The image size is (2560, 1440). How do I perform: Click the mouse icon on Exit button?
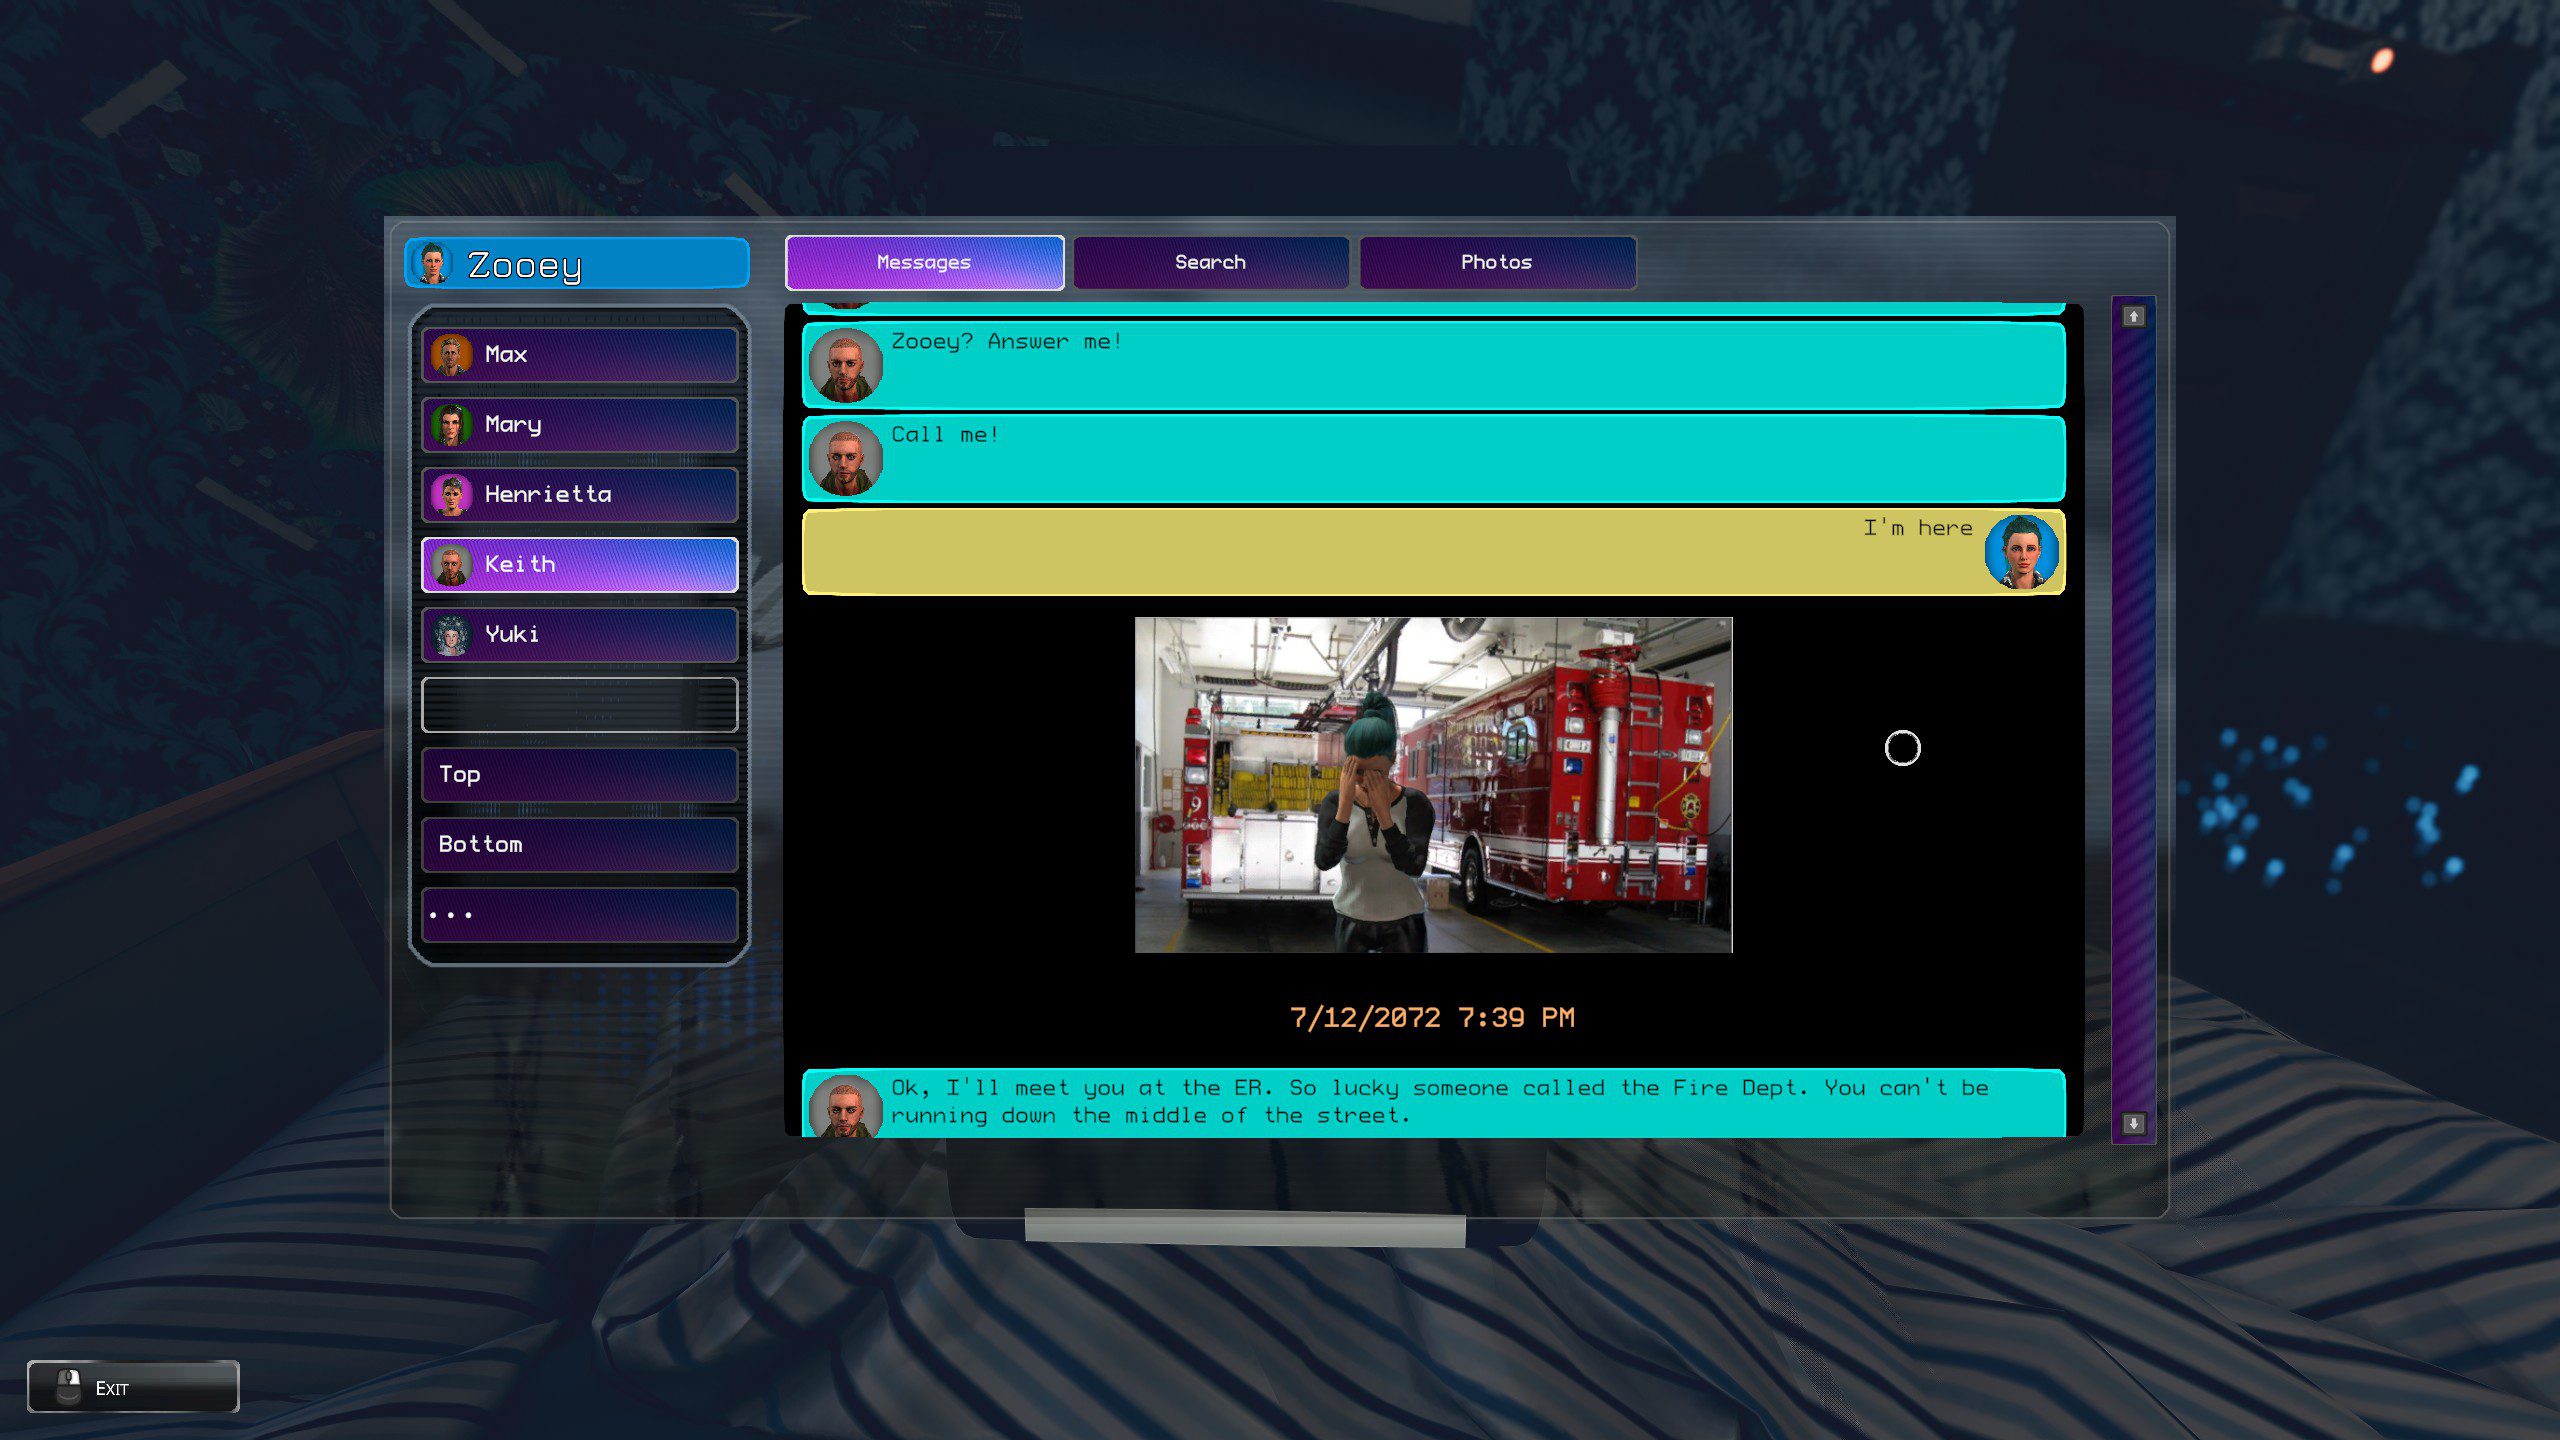(68, 1386)
